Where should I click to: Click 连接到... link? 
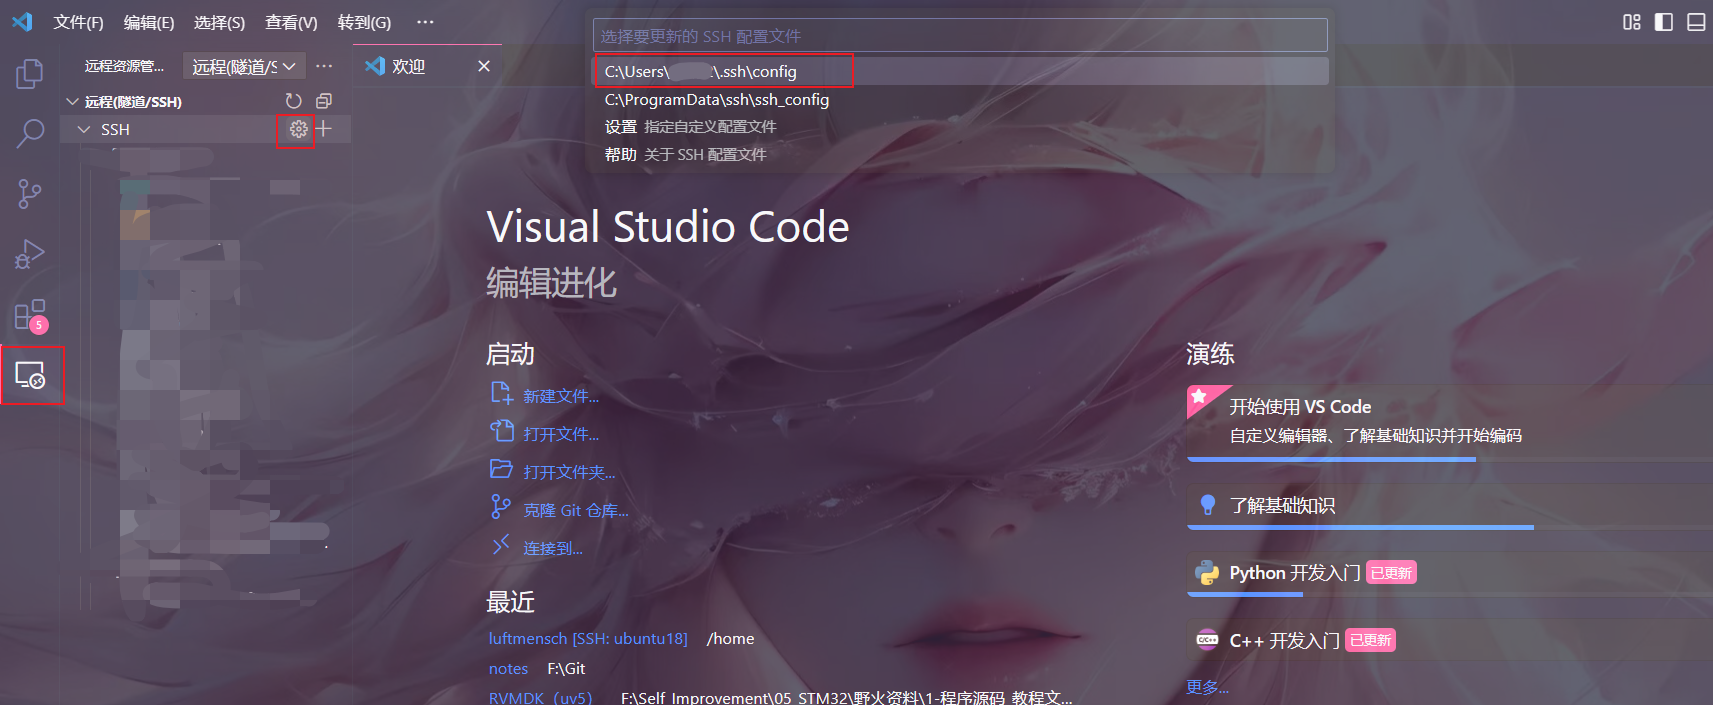coord(553,548)
